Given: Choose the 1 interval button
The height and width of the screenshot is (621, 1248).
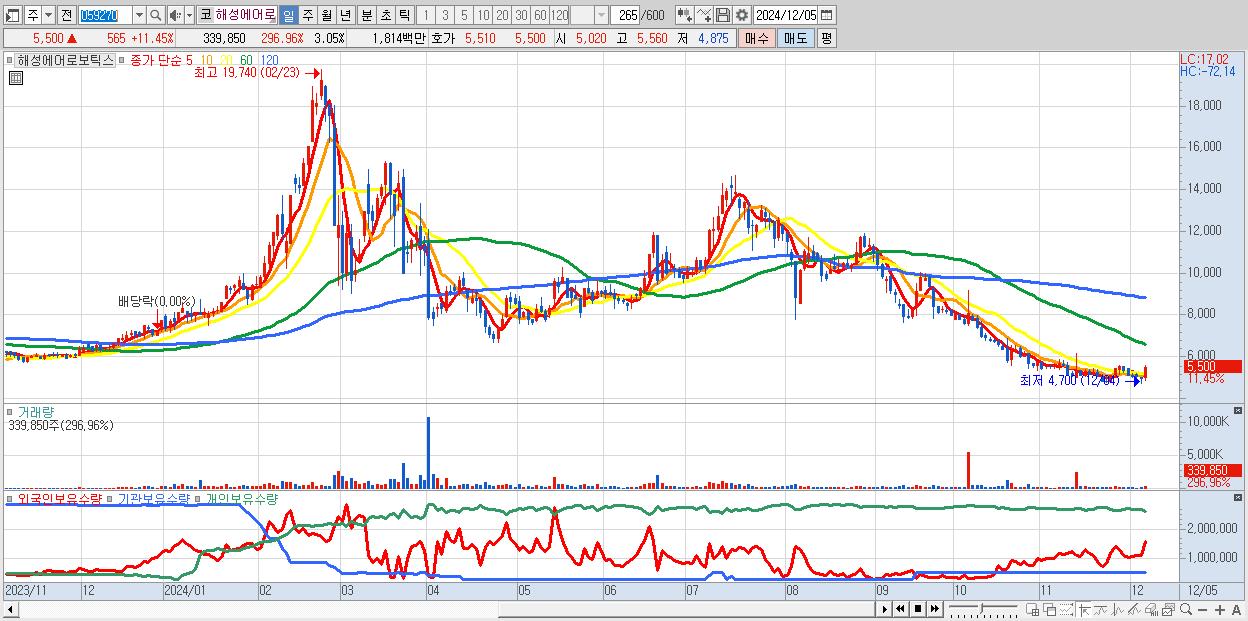Looking at the screenshot, I should (426, 16).
